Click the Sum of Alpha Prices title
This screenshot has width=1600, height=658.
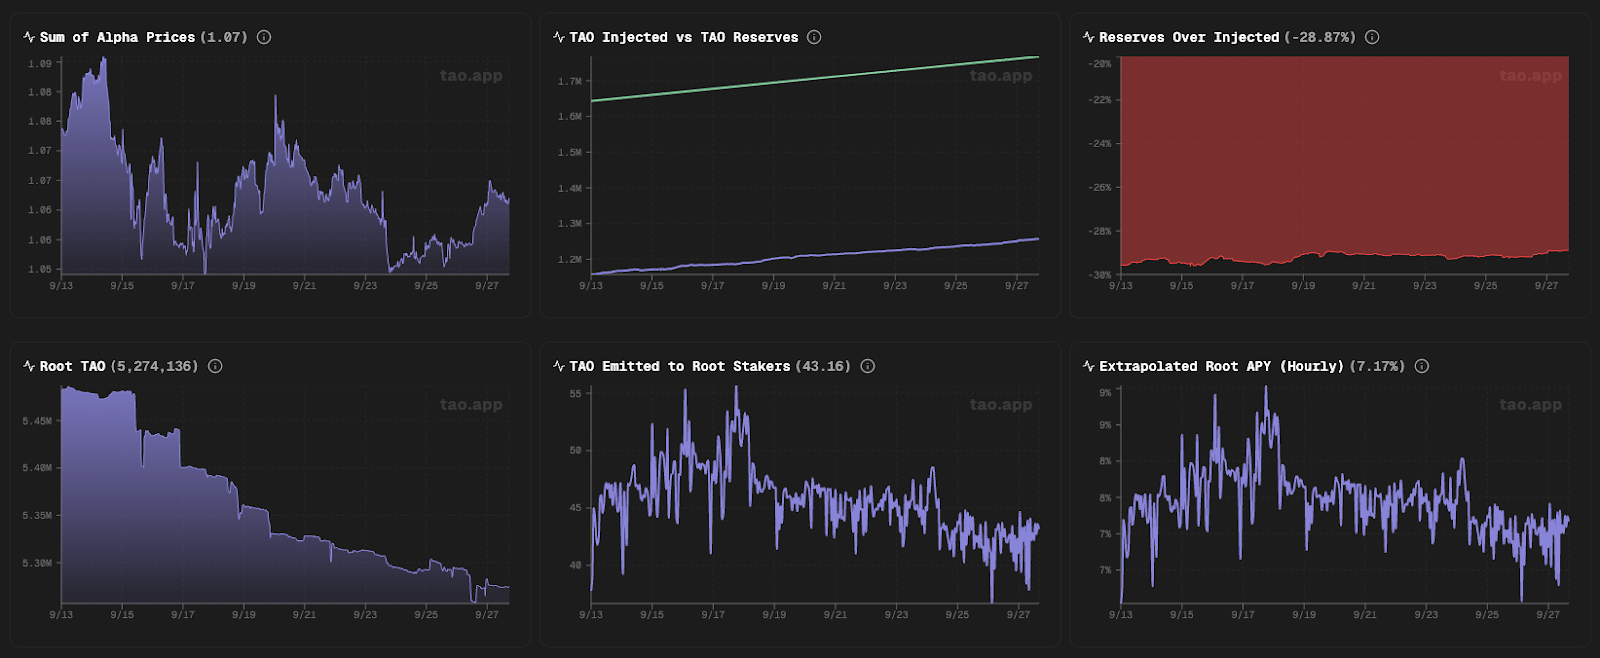tap(117, 37)
